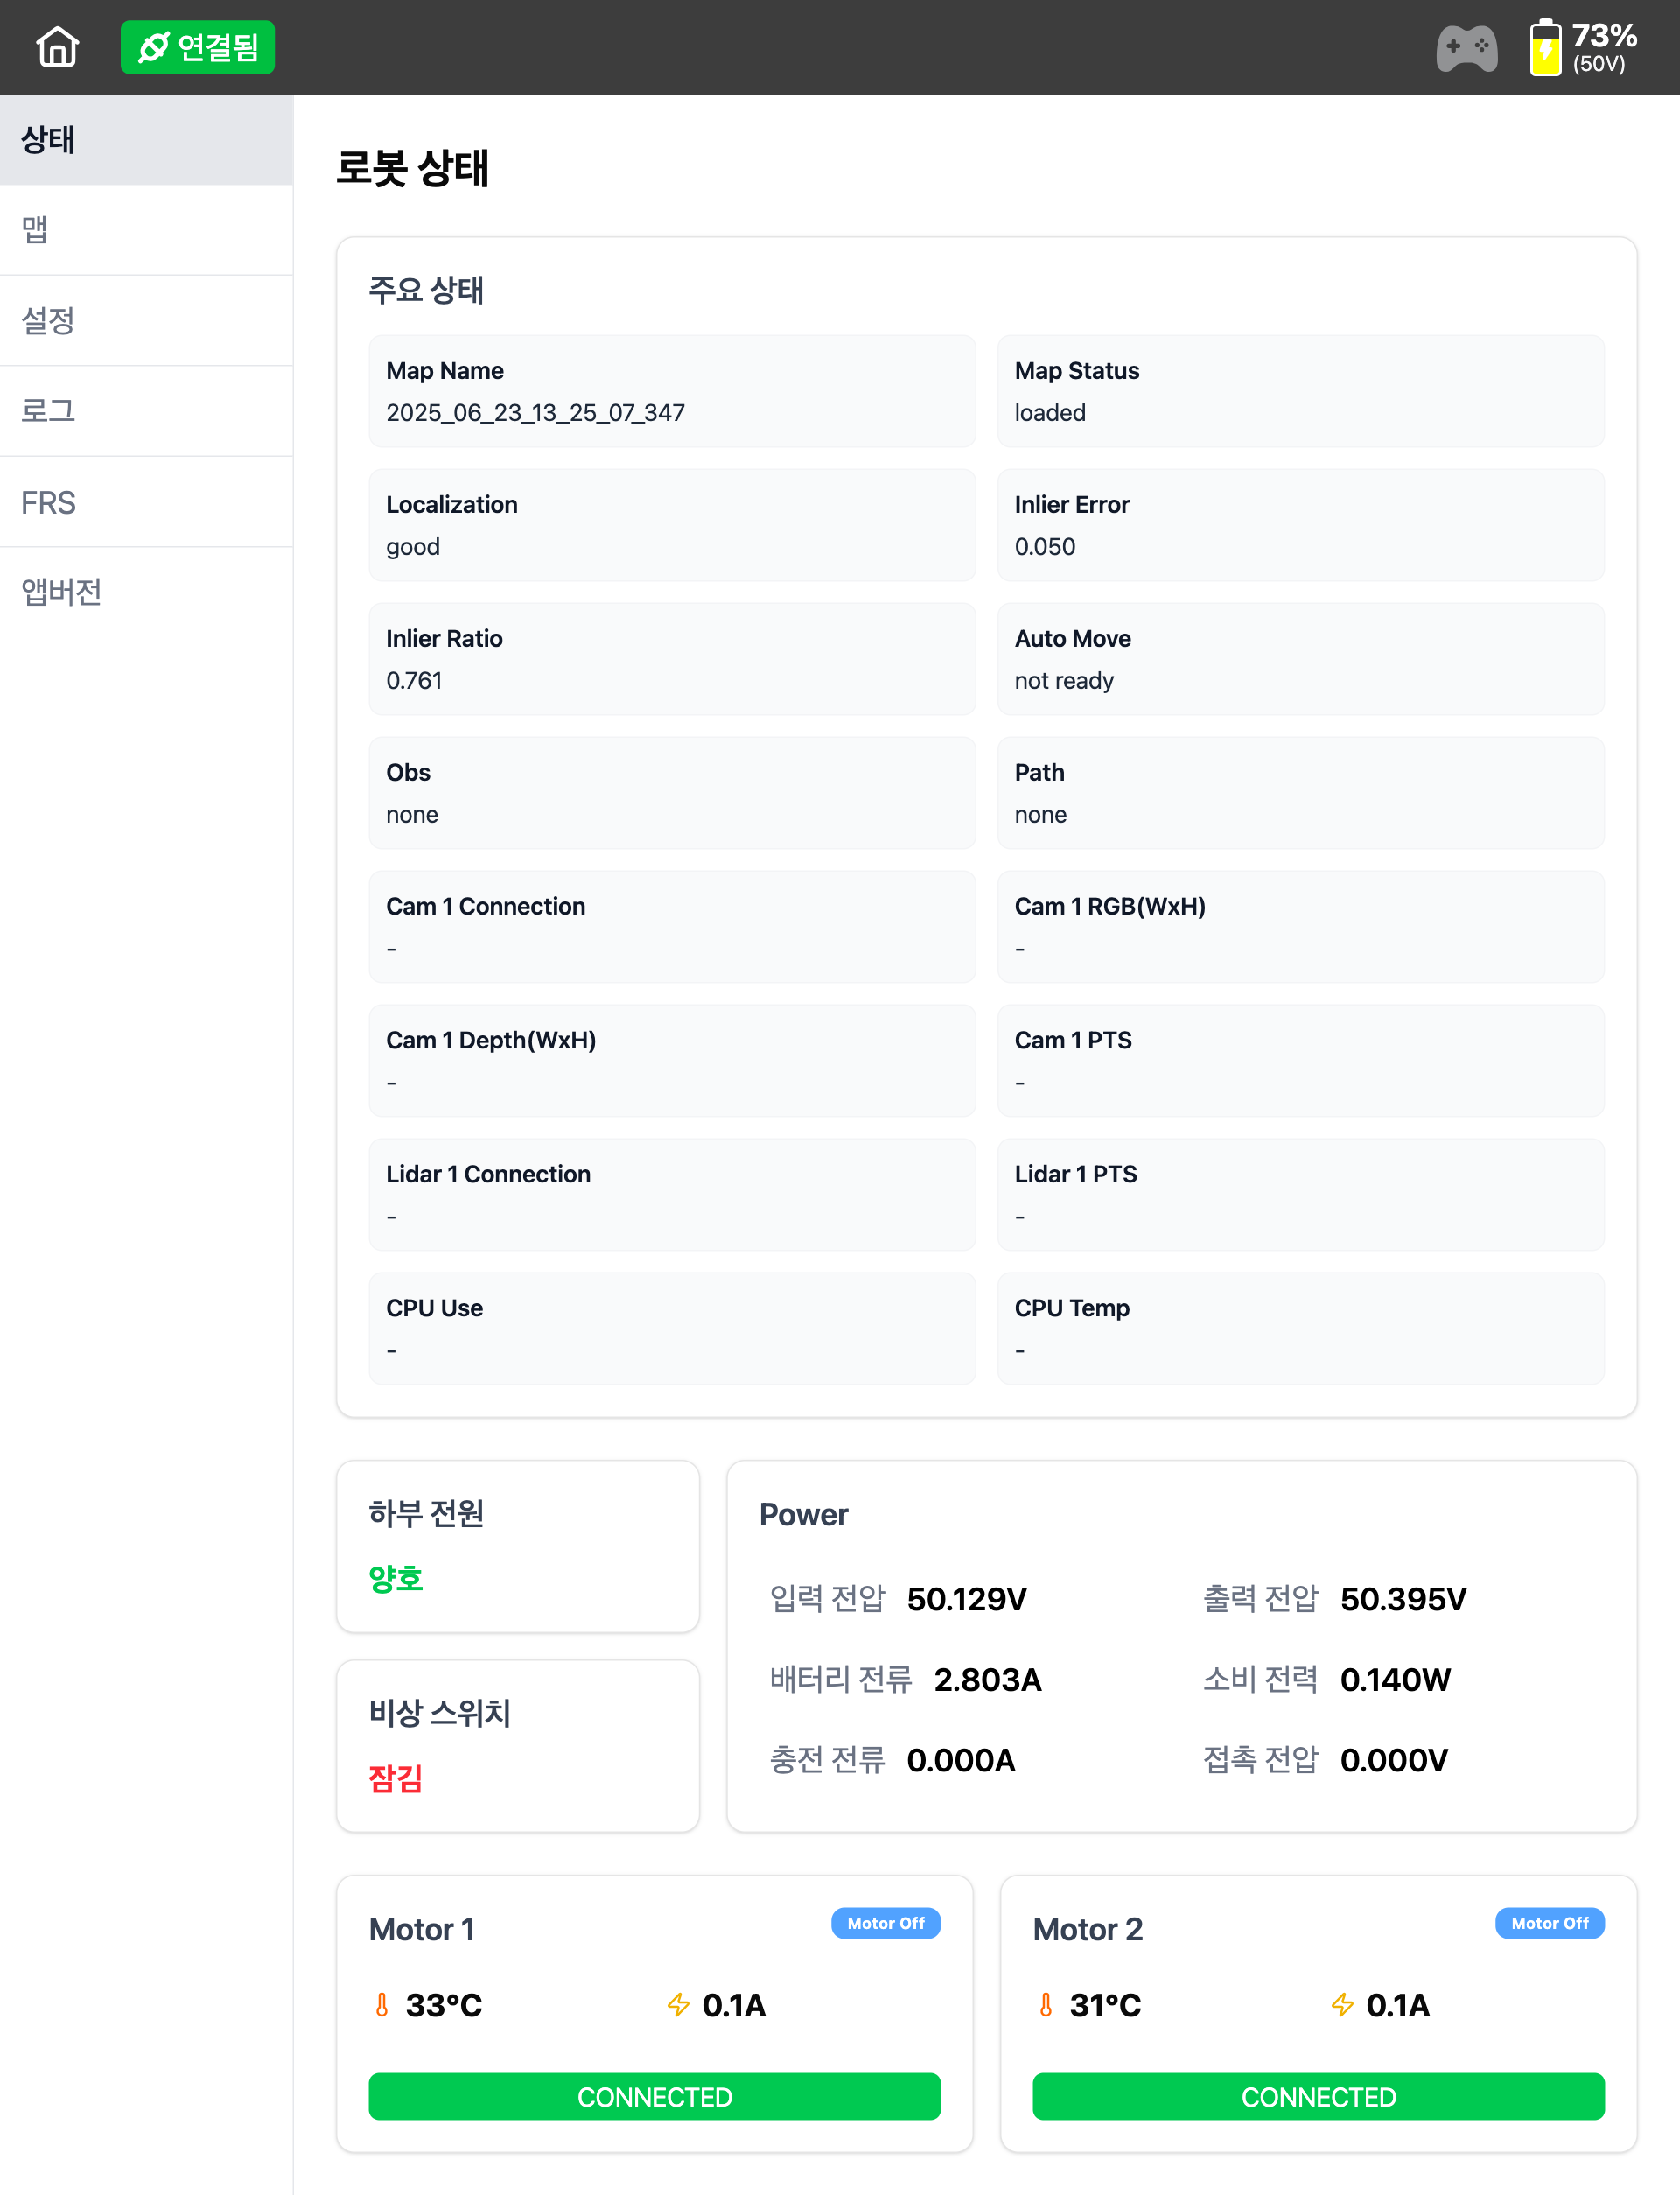
Task: Click battery percentage 73% text
Action: click(x=1604, y=35)
